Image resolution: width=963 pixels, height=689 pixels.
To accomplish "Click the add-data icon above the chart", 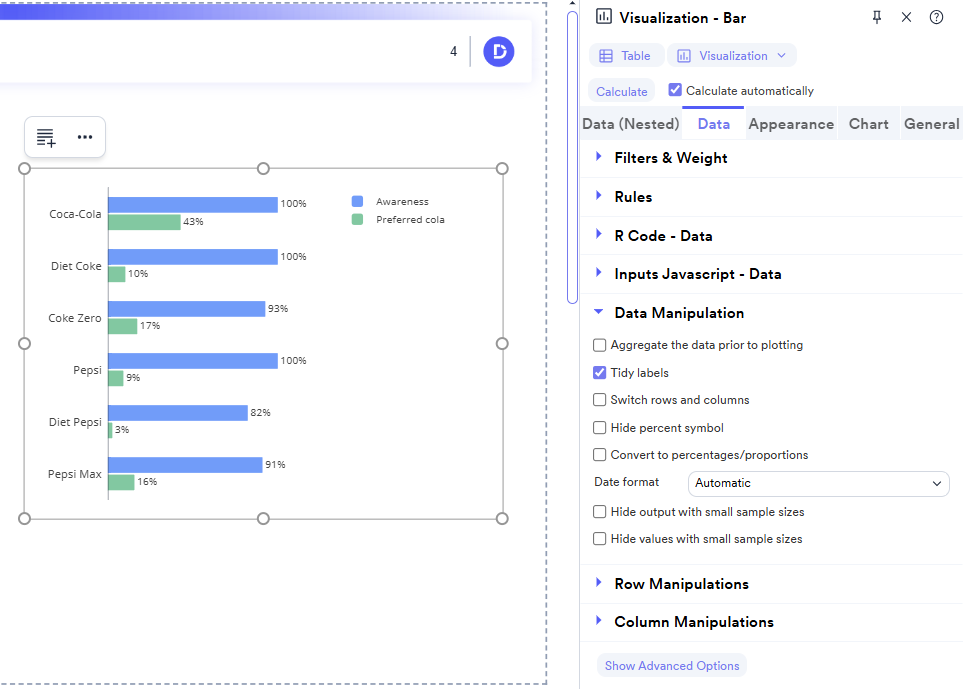I will pos(46,137).
